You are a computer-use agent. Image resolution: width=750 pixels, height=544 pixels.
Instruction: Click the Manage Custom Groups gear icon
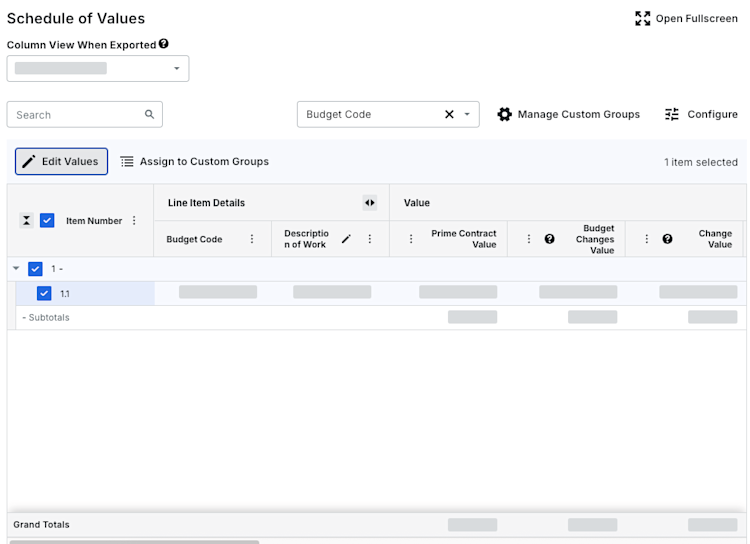(504, 114)
